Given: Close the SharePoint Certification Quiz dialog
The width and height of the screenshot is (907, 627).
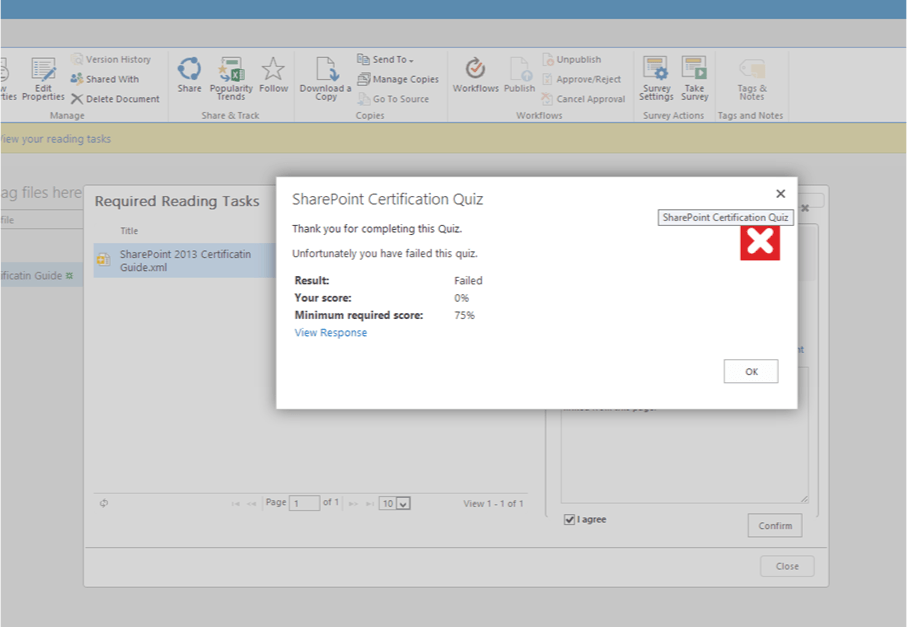Looking at the screenshot, I should point(780,194).
